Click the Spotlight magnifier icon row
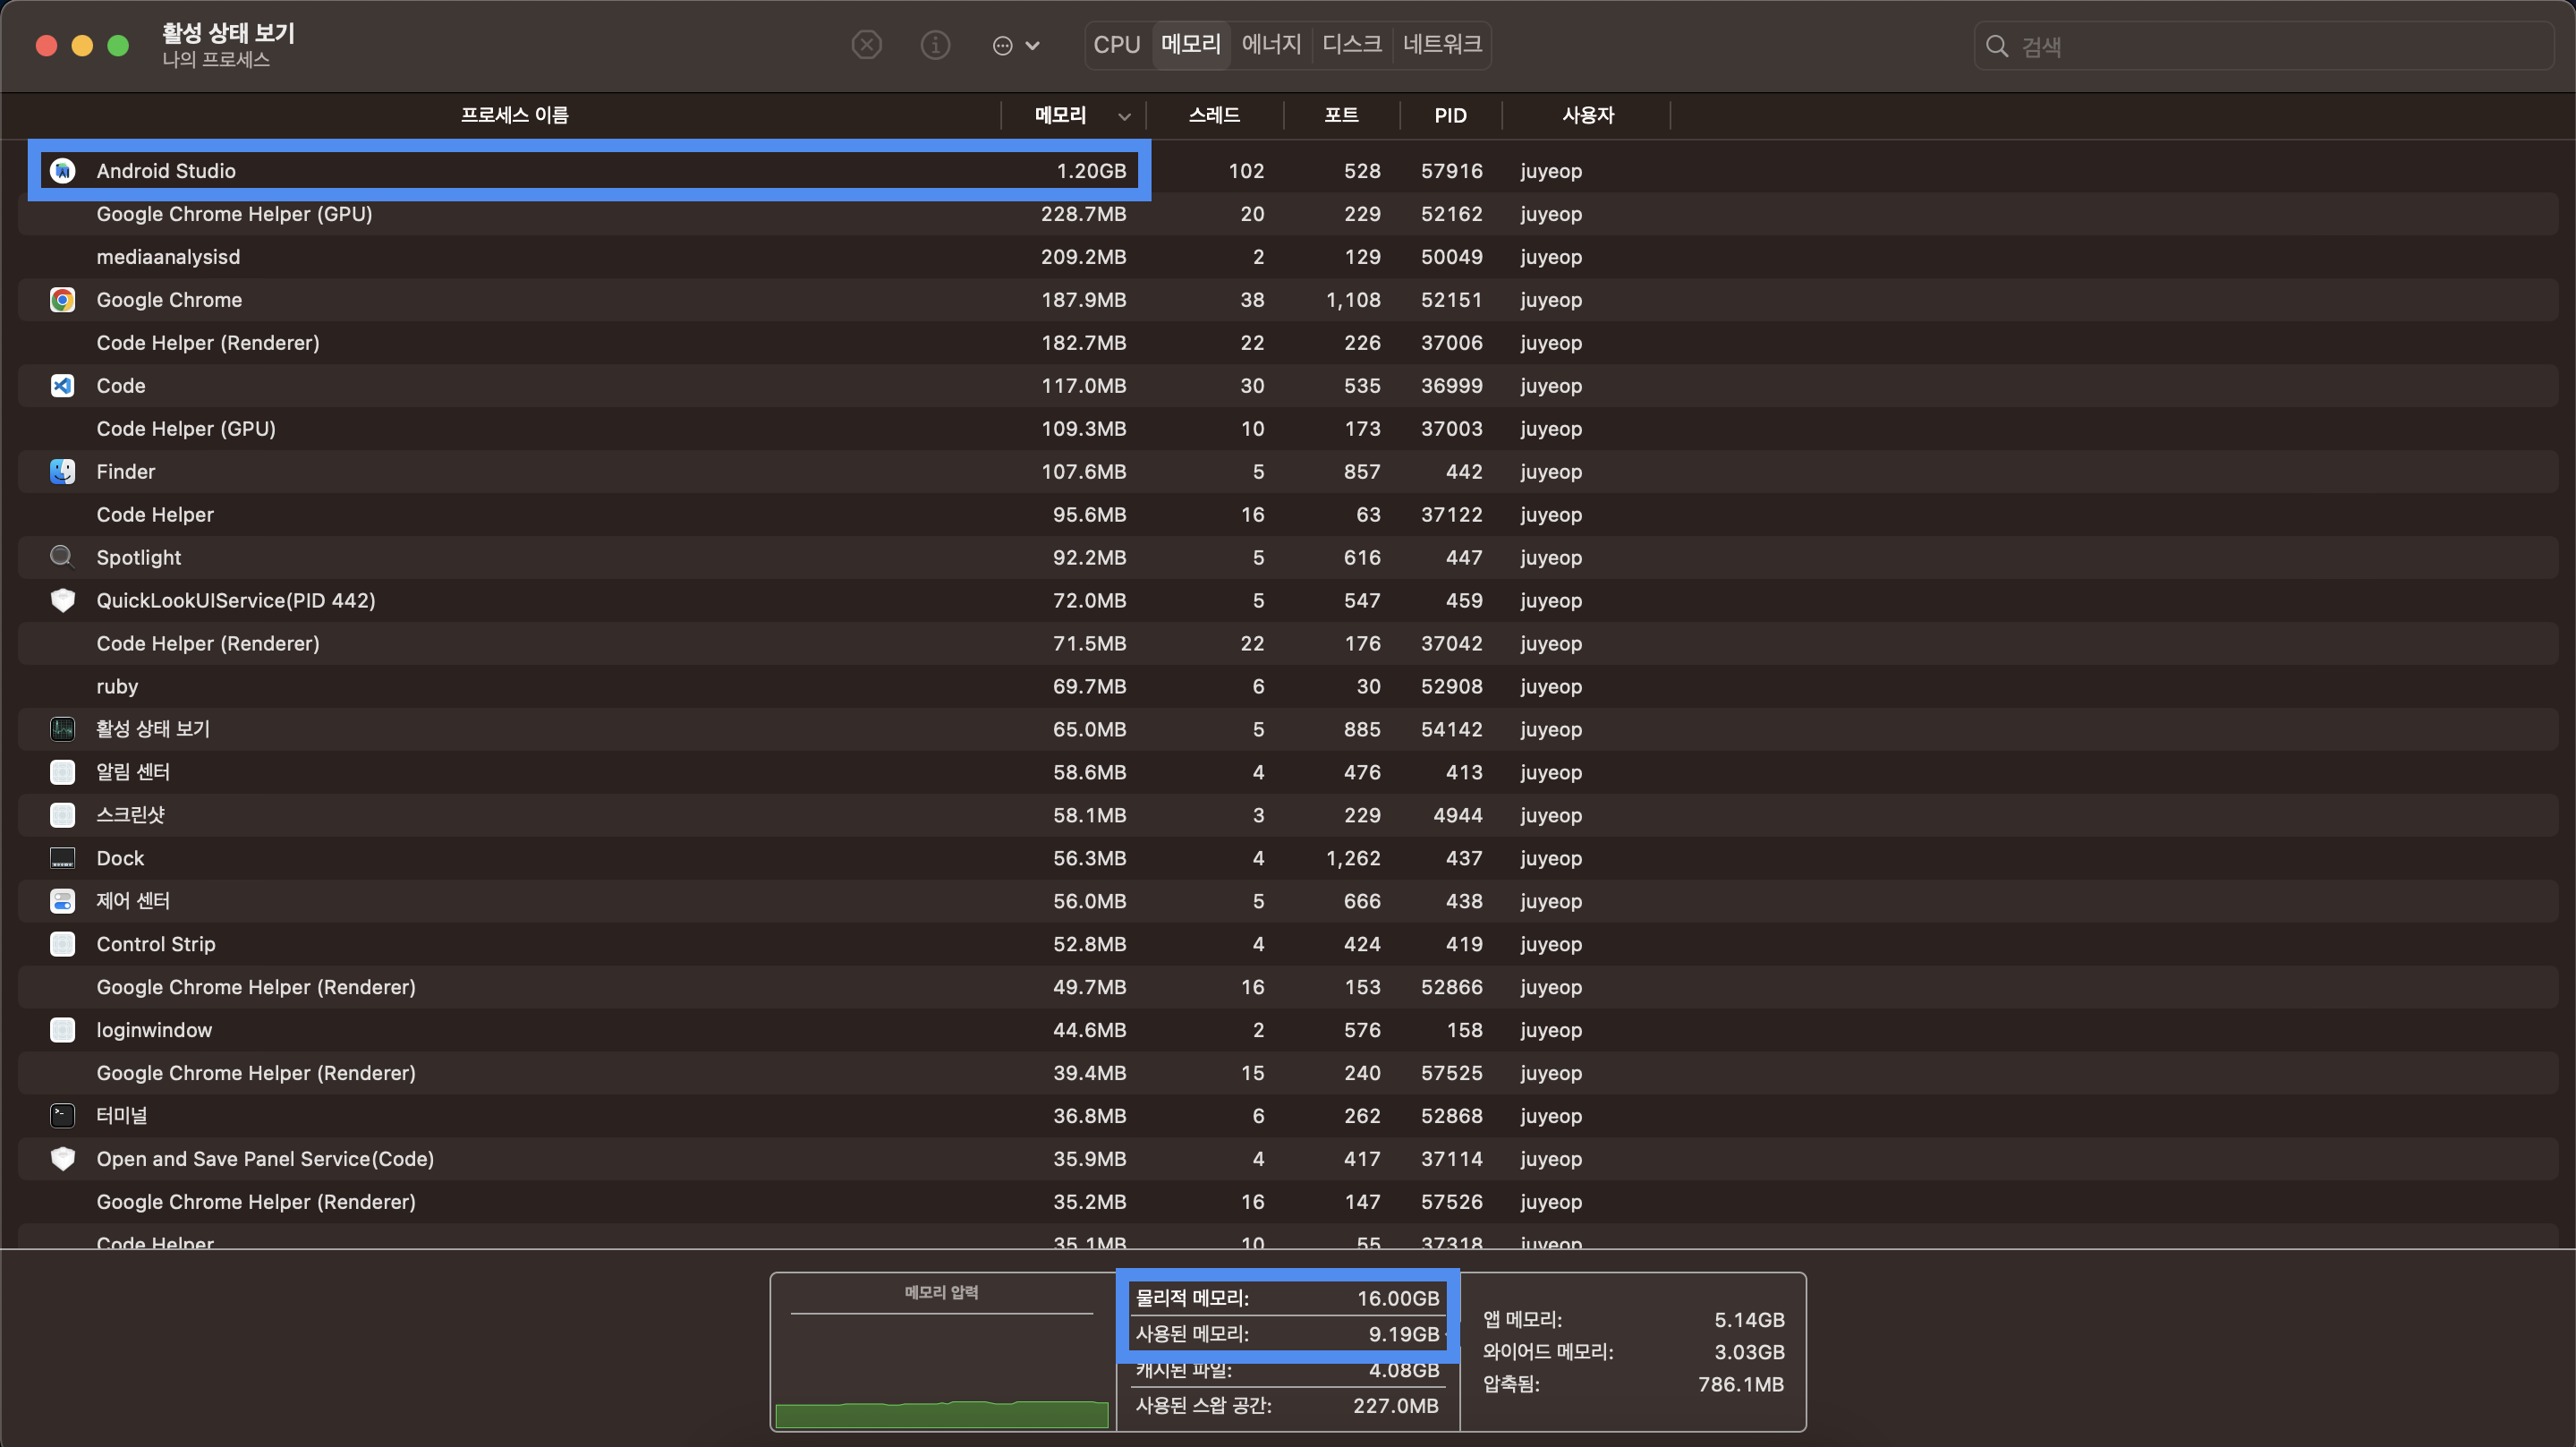2576x1447 pixels. click(62, 558)
